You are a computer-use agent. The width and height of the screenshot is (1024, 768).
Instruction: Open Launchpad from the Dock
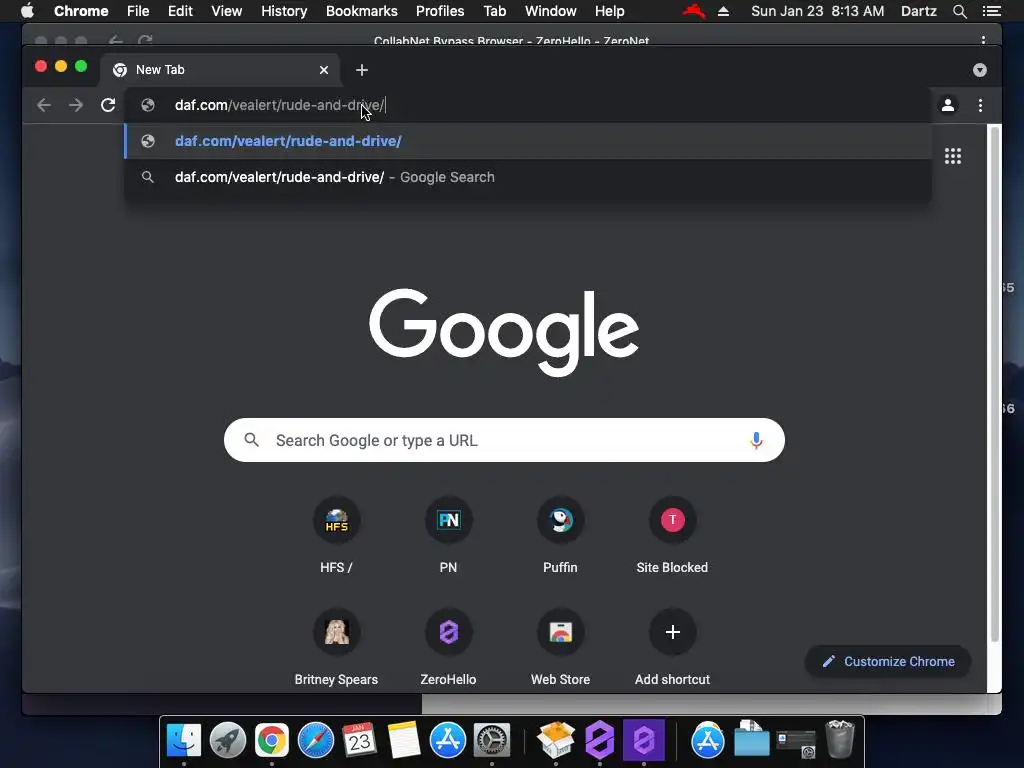point(228,740)
